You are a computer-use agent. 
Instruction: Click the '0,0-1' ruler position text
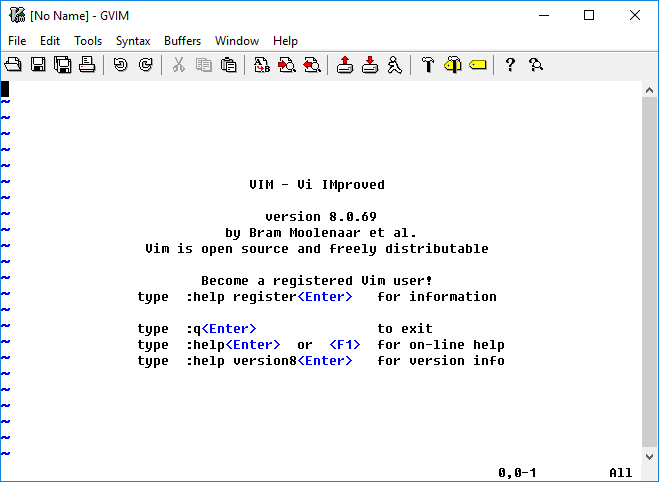517,473
